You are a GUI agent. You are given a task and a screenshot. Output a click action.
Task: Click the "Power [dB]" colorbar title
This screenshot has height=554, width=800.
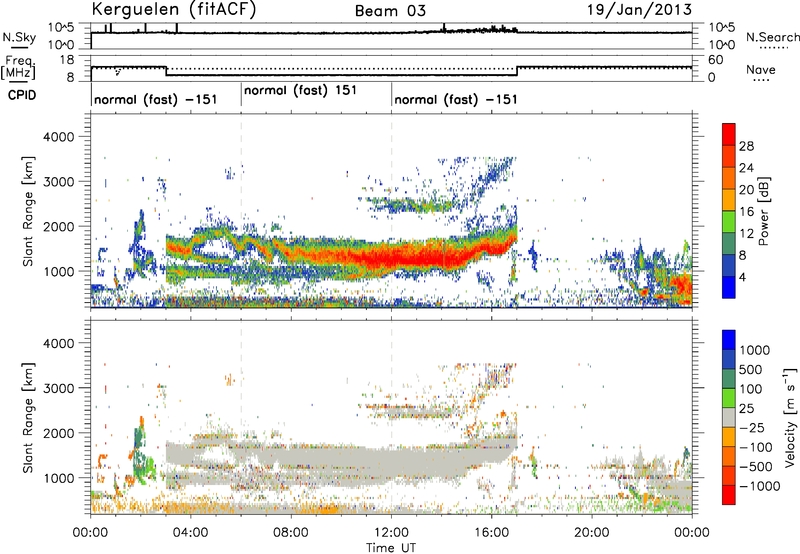click(x=763, y=211)
